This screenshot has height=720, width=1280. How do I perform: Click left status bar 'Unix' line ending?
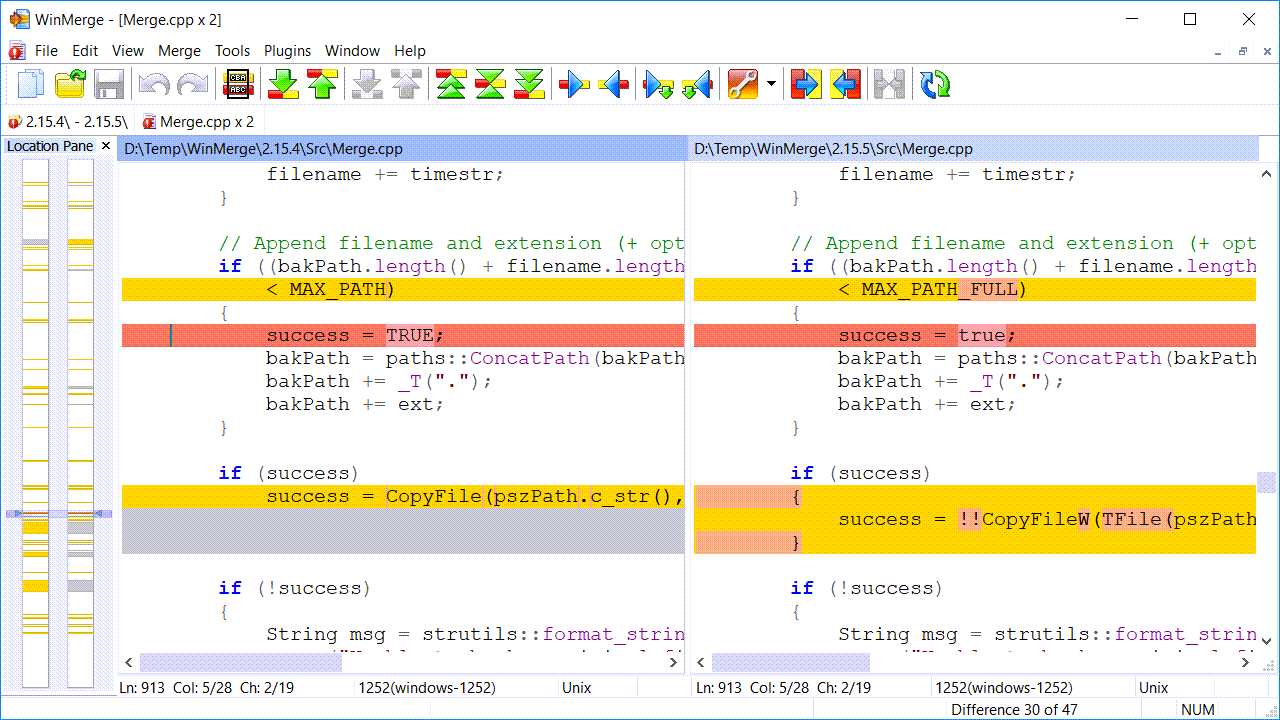(577, 688)
